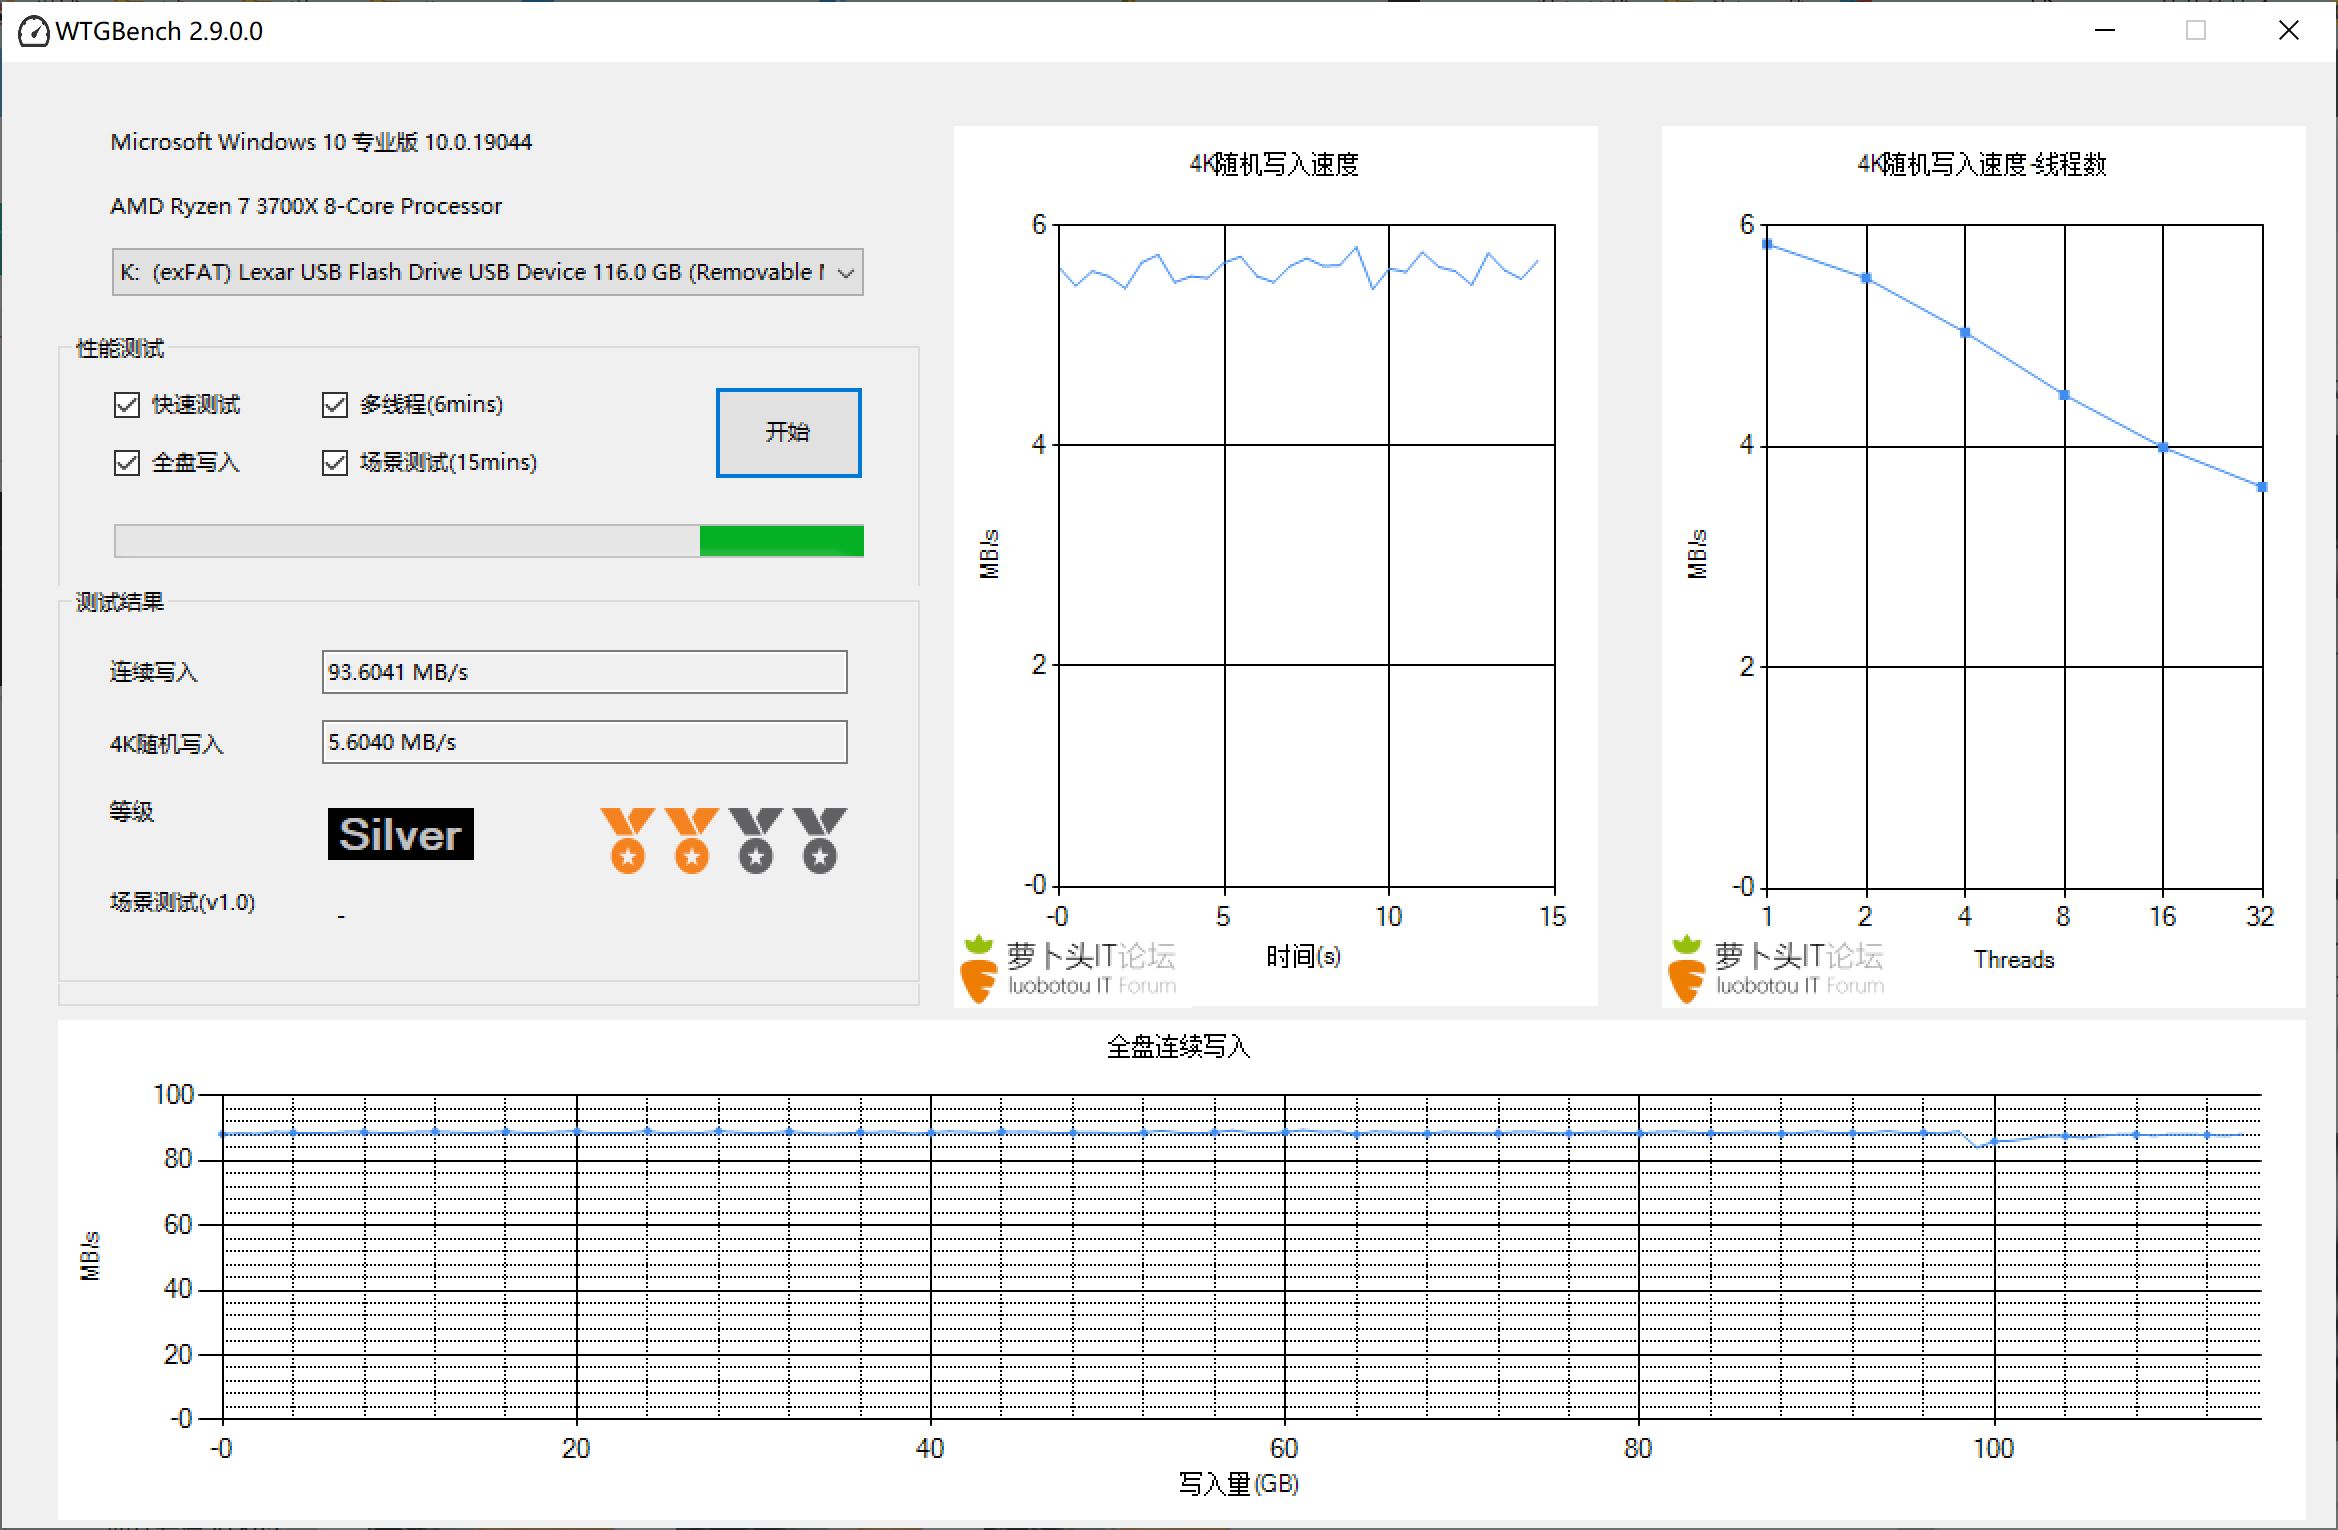
Task: Click the 32-thread data point on chart
Action: coord(2262,487)
